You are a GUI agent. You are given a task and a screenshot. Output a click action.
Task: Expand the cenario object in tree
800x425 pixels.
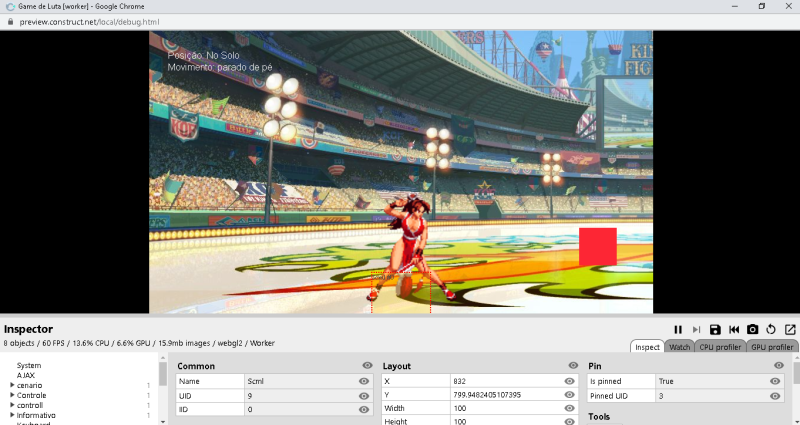[x=12, y=385]
